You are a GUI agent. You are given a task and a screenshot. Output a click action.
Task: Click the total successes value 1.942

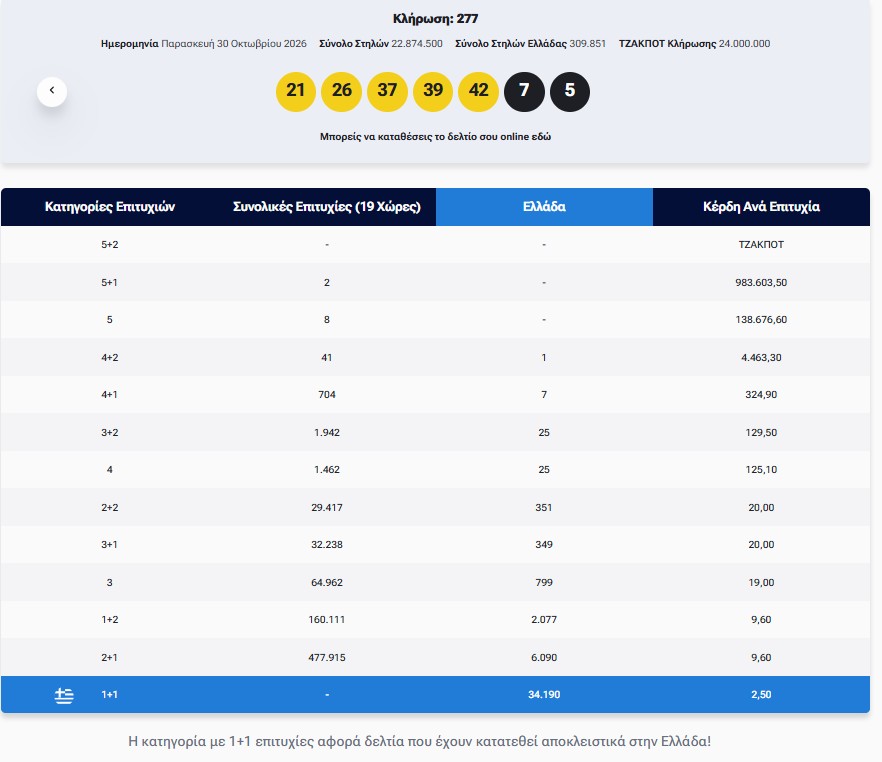click(x=327, y=432)
